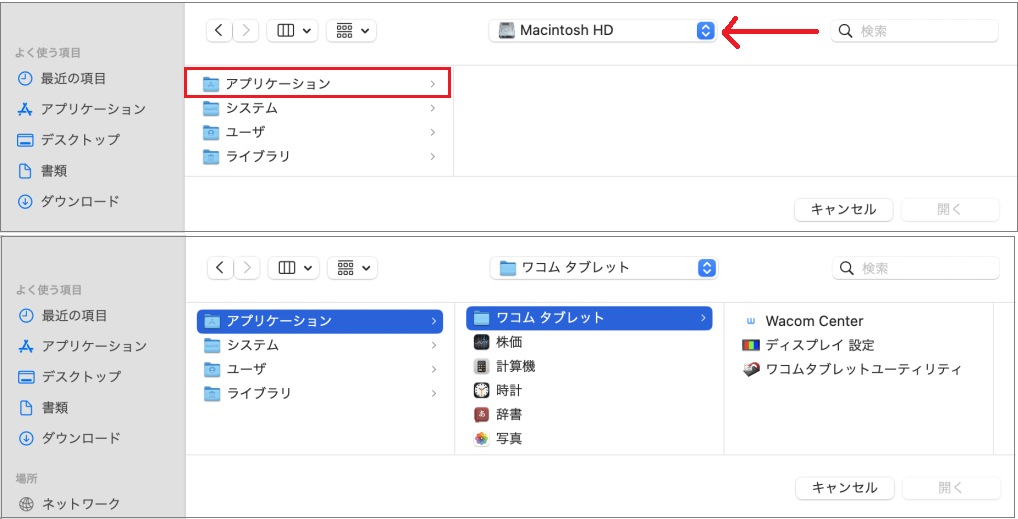This screenshot has height=519, width=1018.
Task: Open ライブラリ folder in ワコム タブレット dialog
Action: coord(319,394)
